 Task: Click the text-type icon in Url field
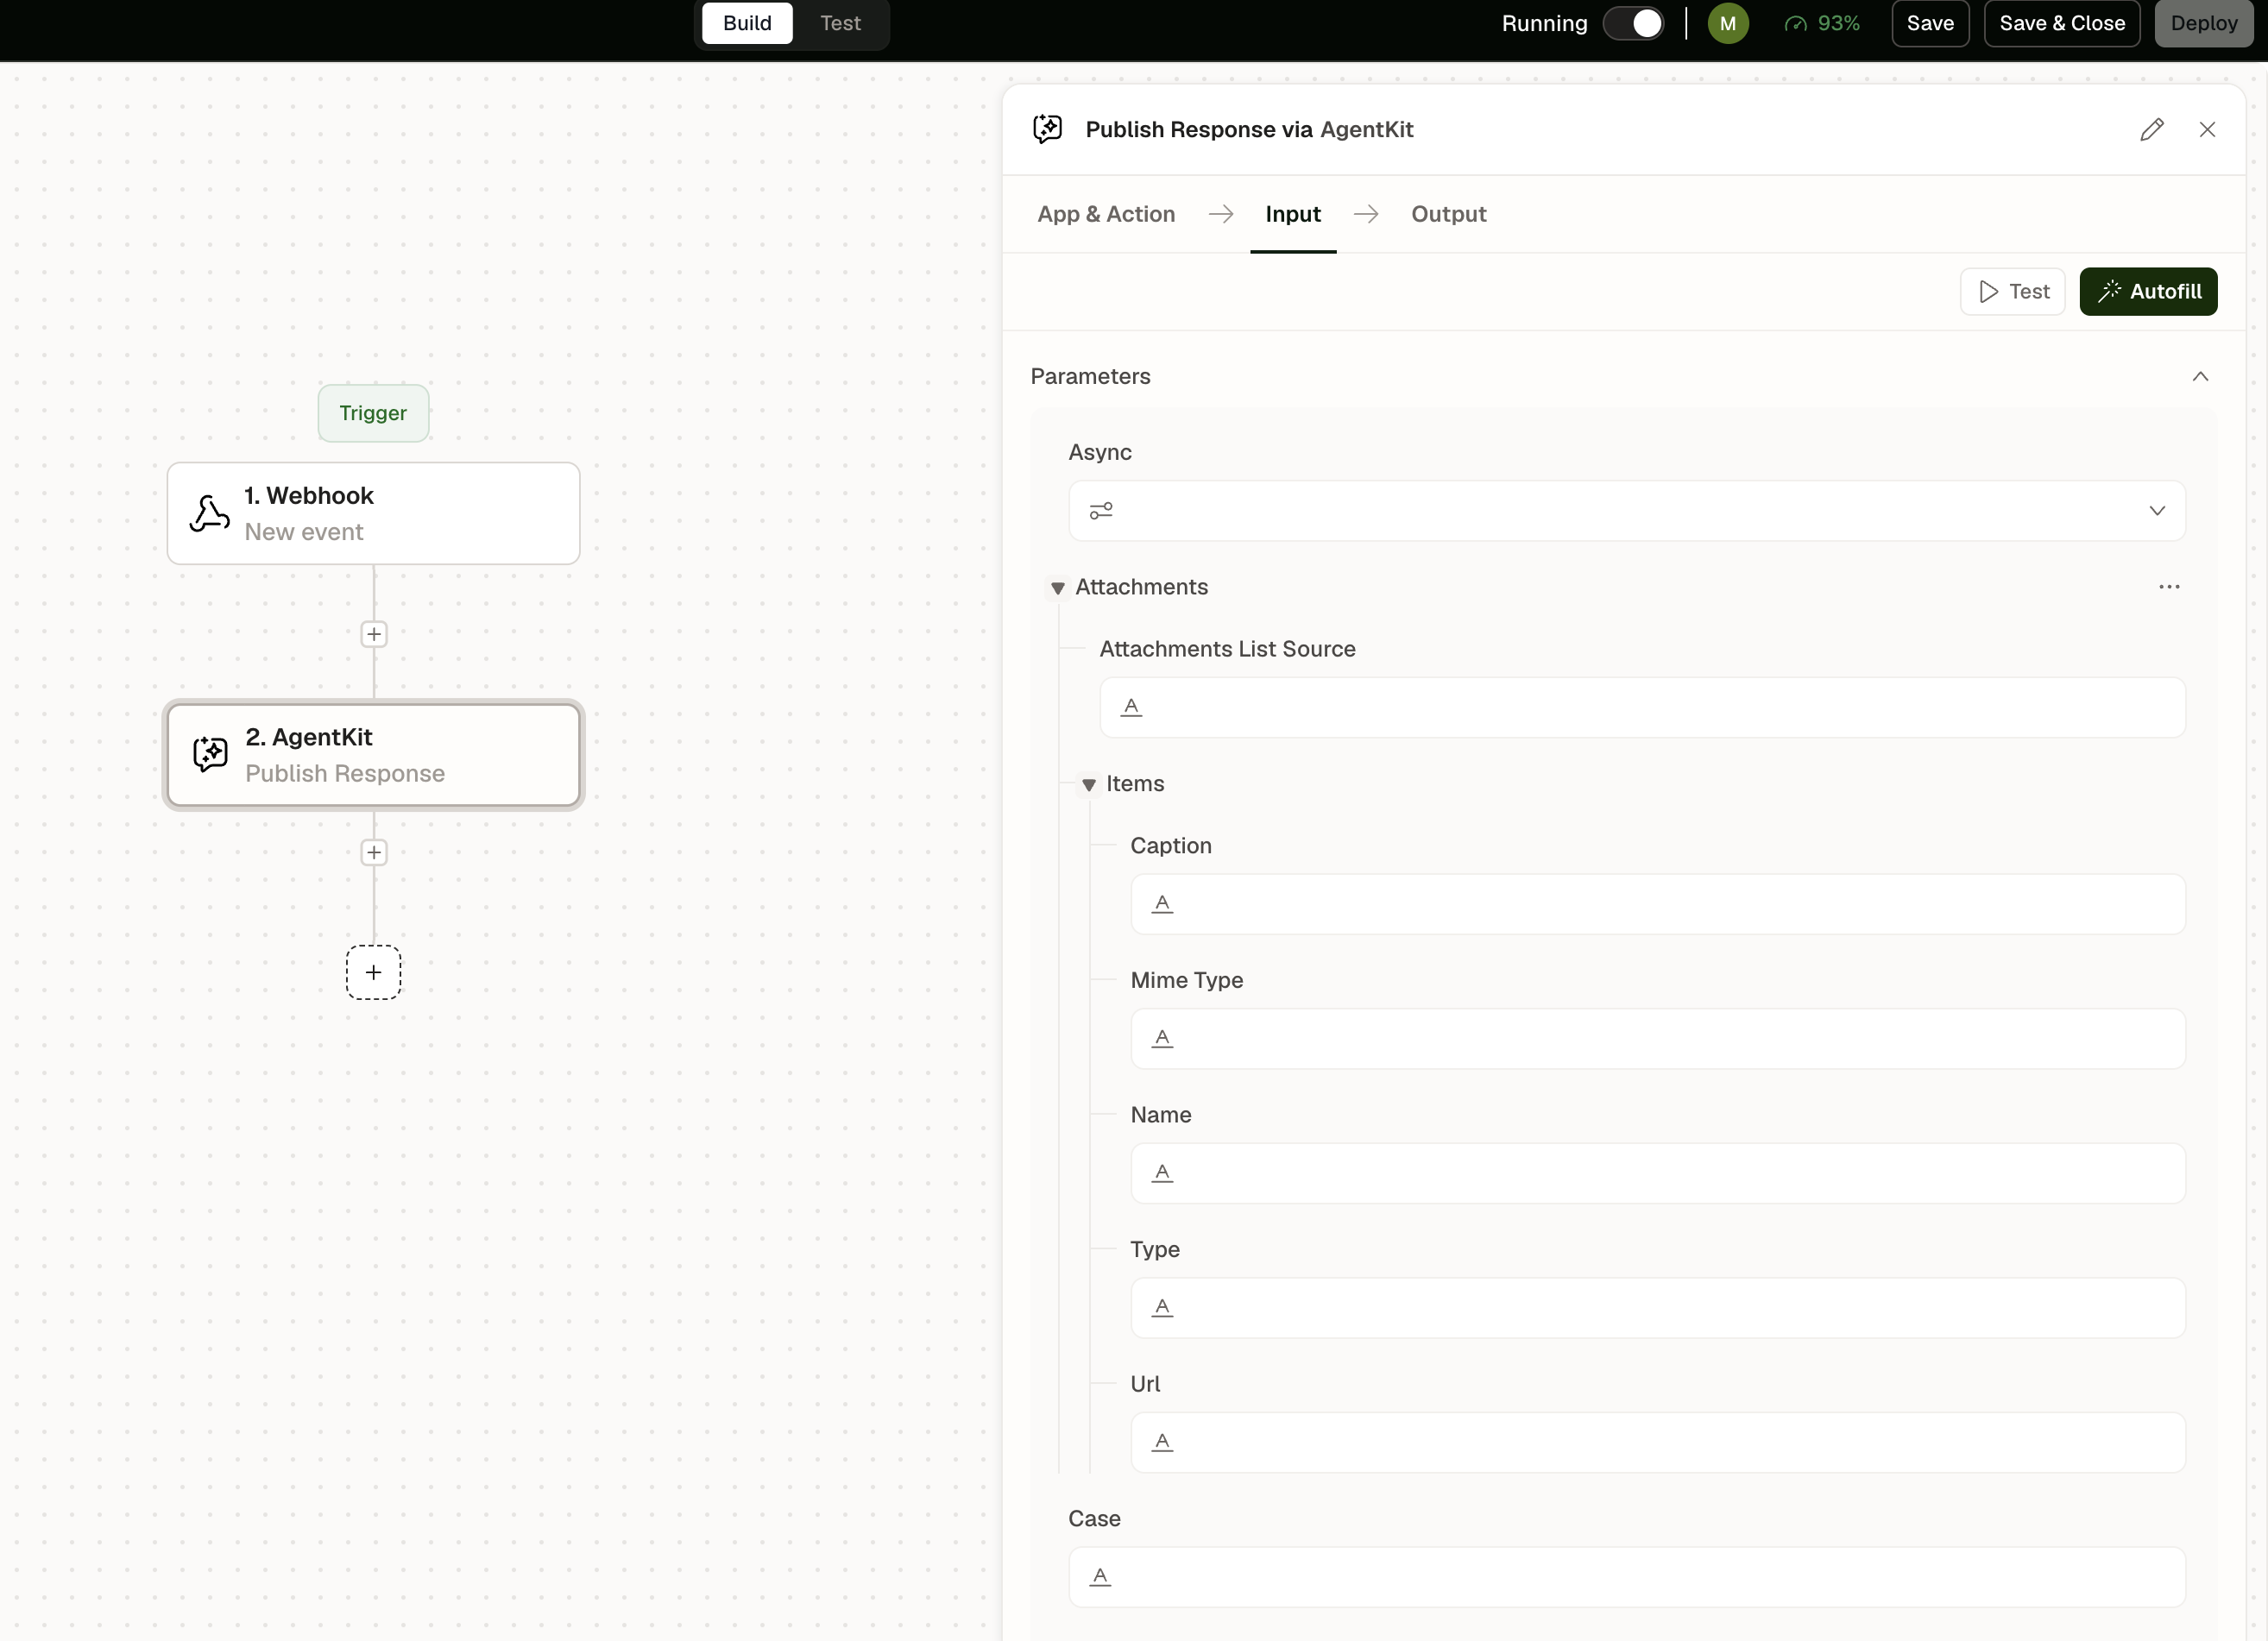click(x=1162, y=1442)
